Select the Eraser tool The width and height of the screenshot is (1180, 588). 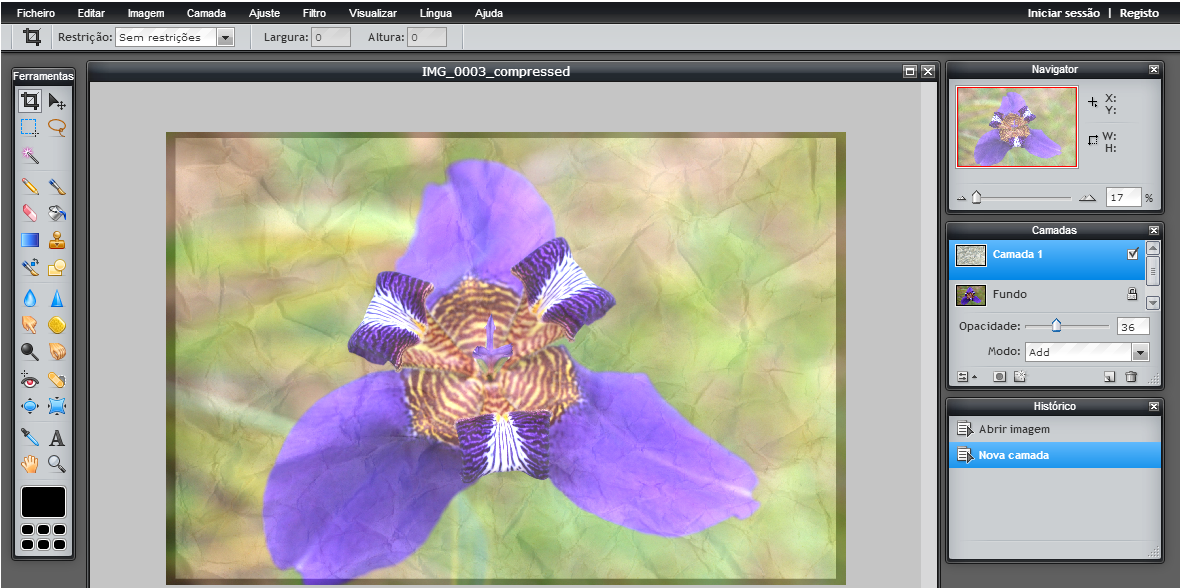tap(30, 213)
